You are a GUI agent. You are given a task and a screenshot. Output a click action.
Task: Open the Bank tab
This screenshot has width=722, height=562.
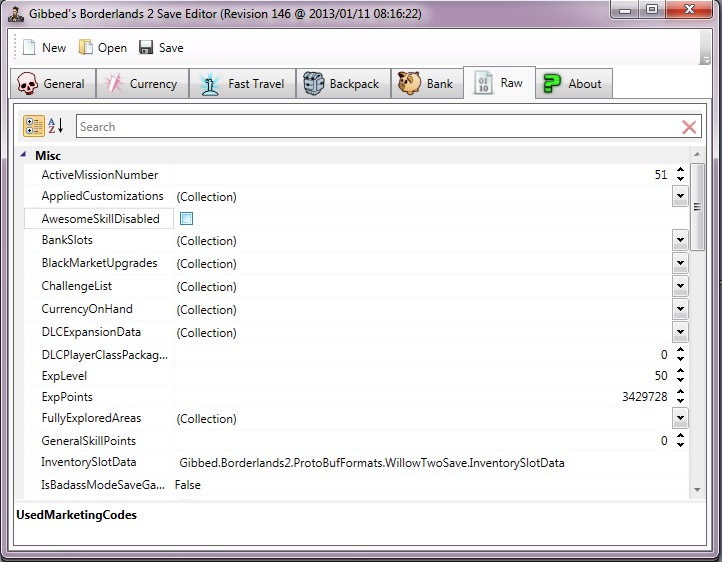[x=427, y=83]
